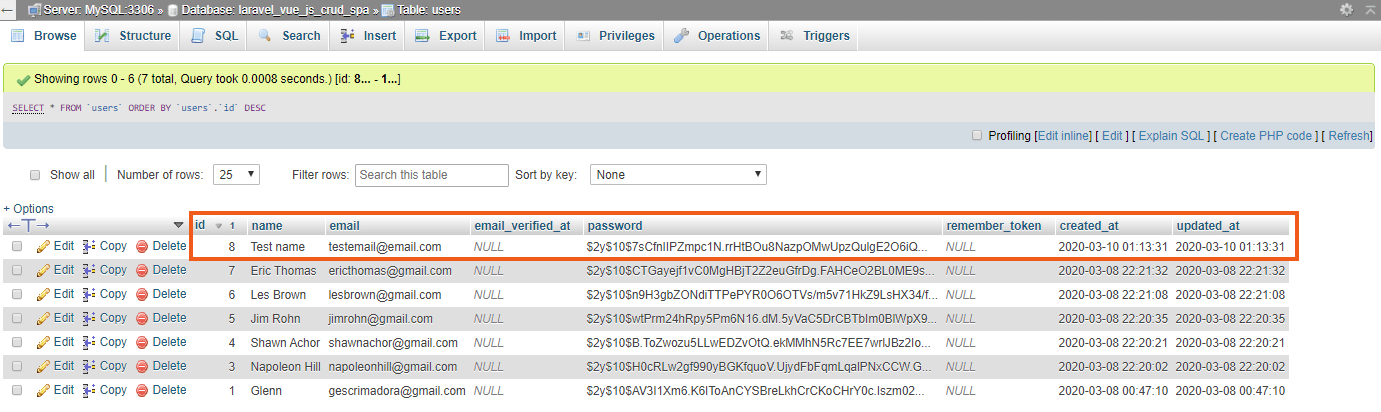
Task: Open the SQL tab
Action: [215, 35]
